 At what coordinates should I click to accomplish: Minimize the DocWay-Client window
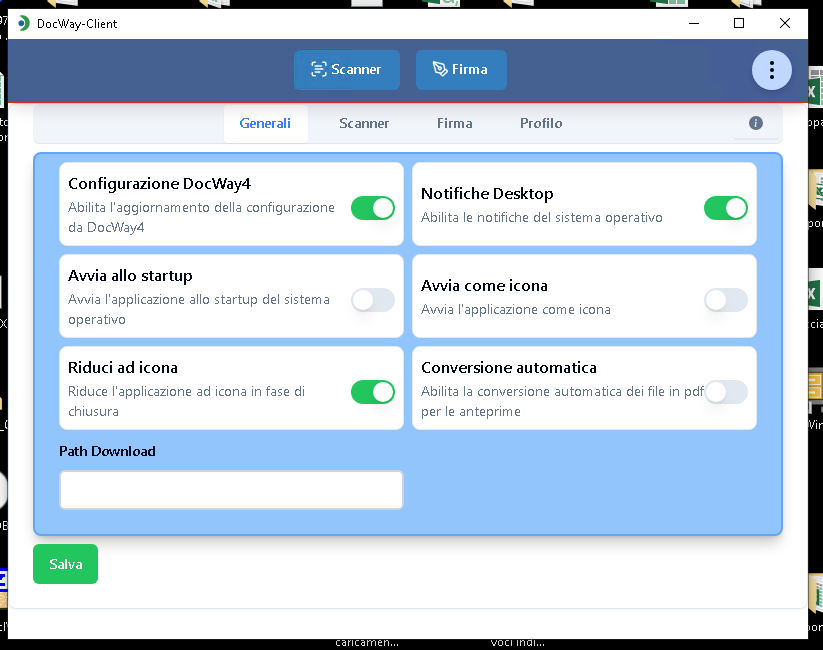tap(693, 23)
